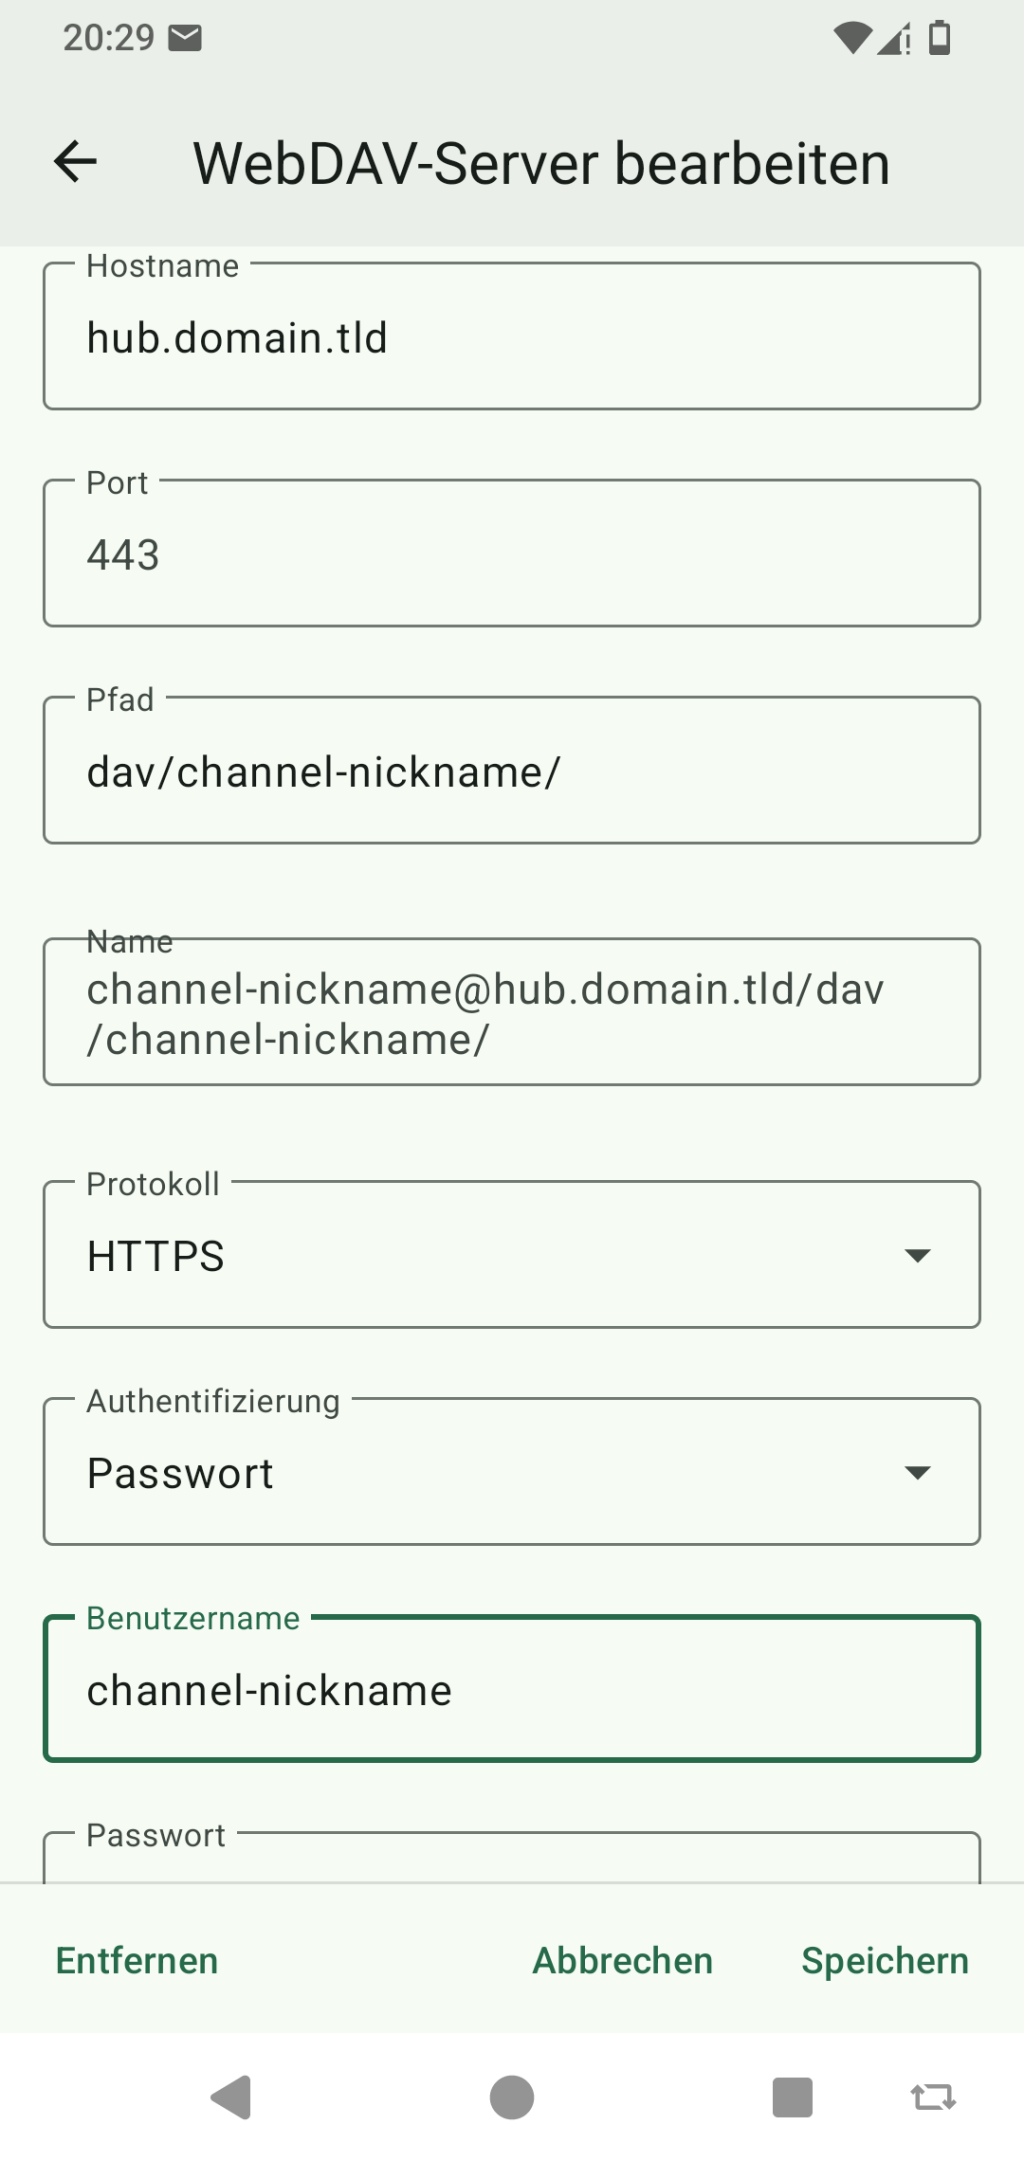The height and width of the screenshot is (2161, 1024).
Task: Tap Entfernen to remove server
Action: pos(137,1961)
